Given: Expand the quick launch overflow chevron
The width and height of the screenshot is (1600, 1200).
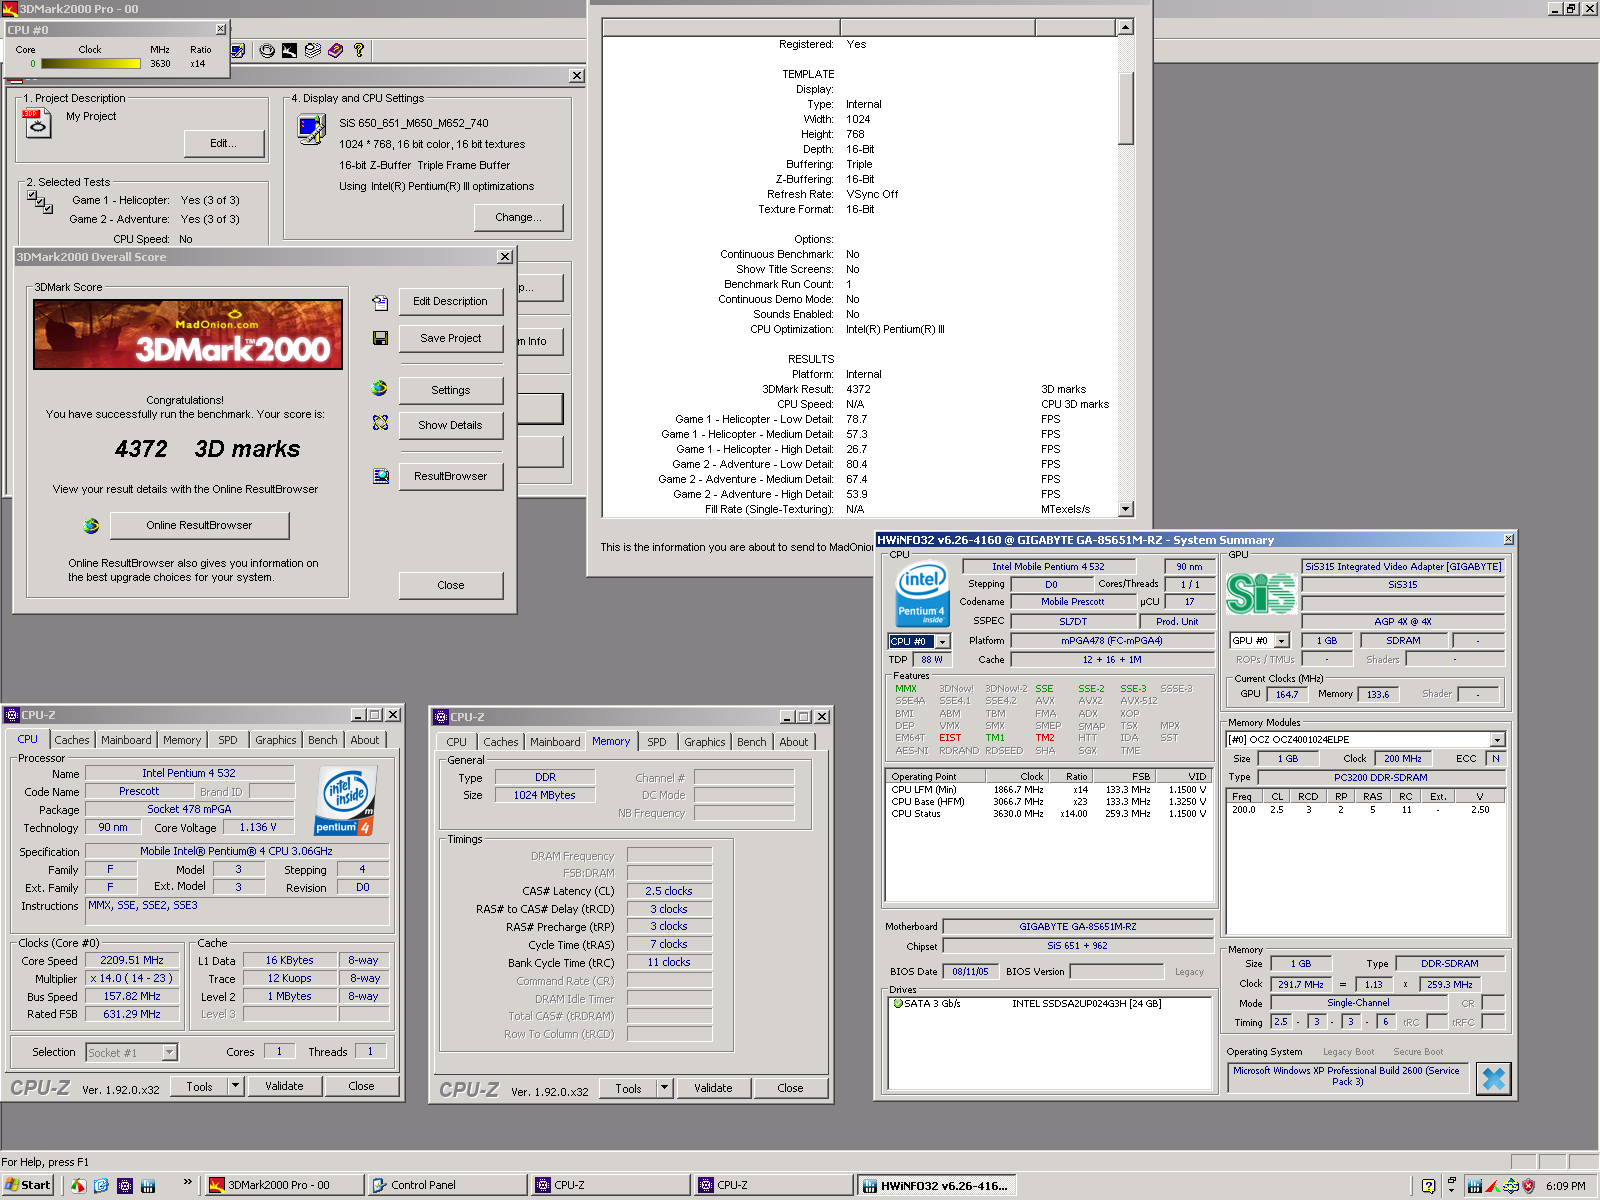Looking at the screenshot, I should pos(187,1183).
